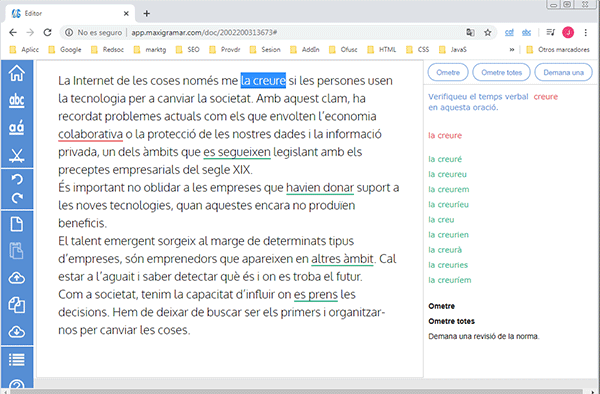Go forward with browser forward arrow
The image size is (600, 394).
point(30,33)
